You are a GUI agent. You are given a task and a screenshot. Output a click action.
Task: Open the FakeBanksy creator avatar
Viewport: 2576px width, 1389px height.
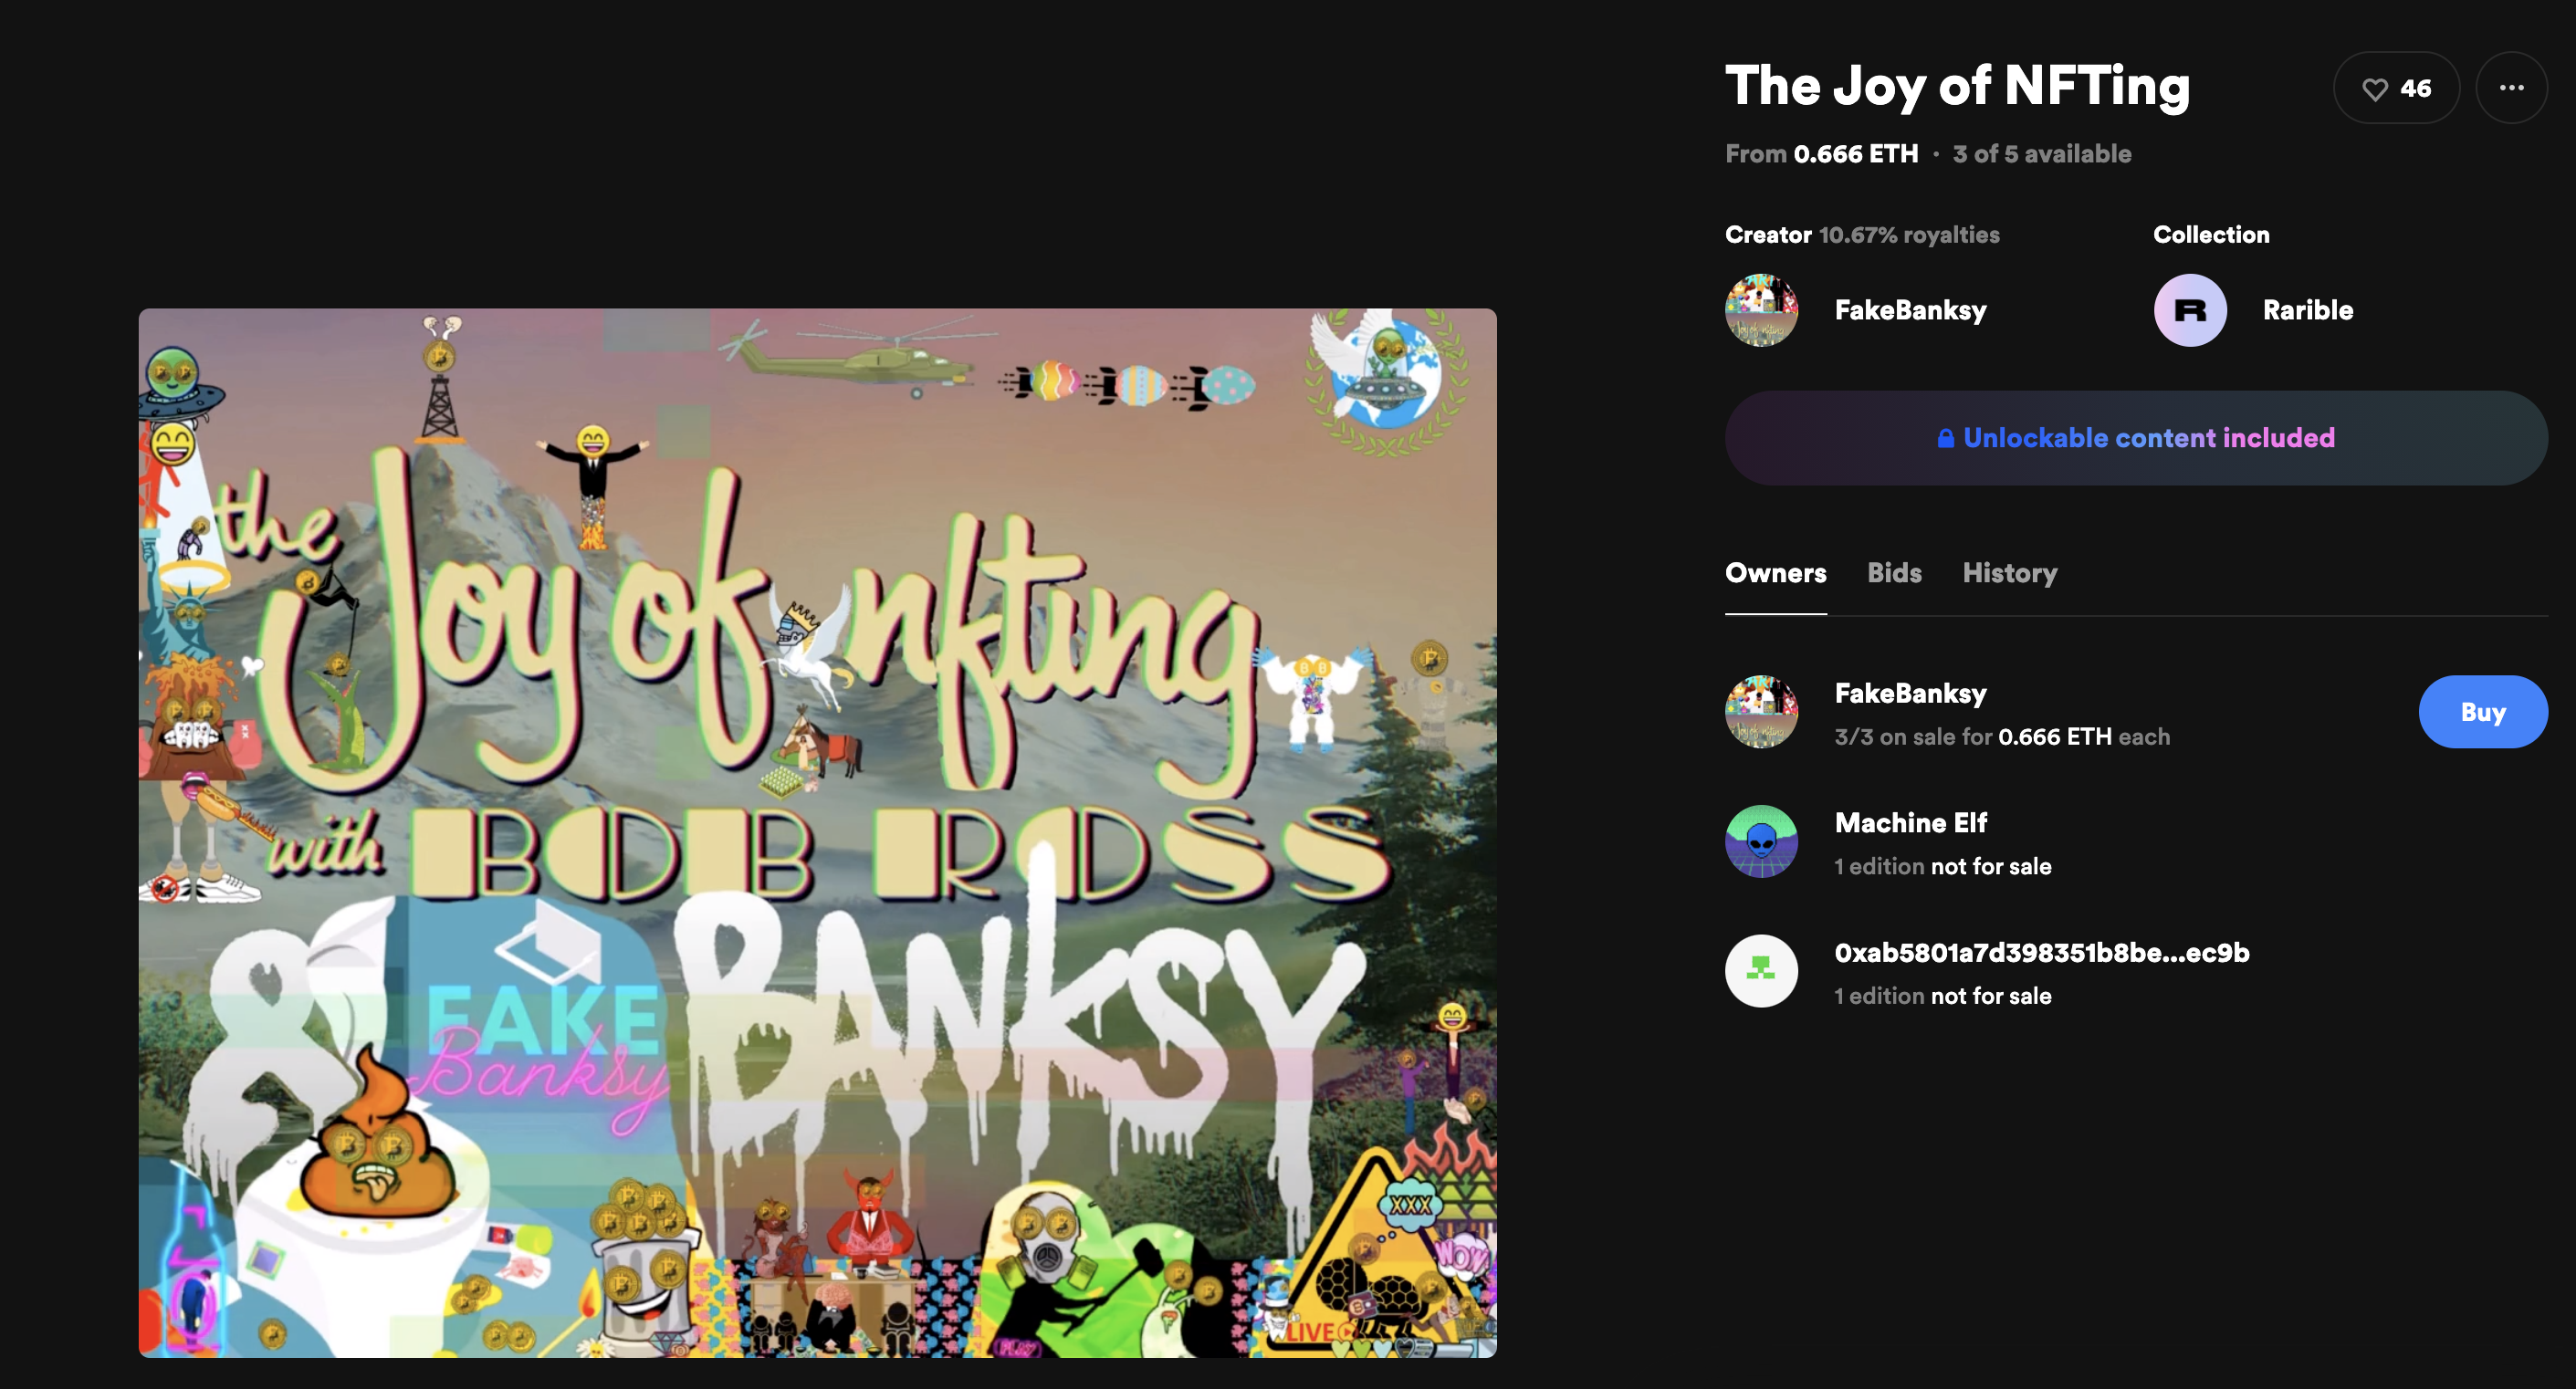[x=1761, y=310]
